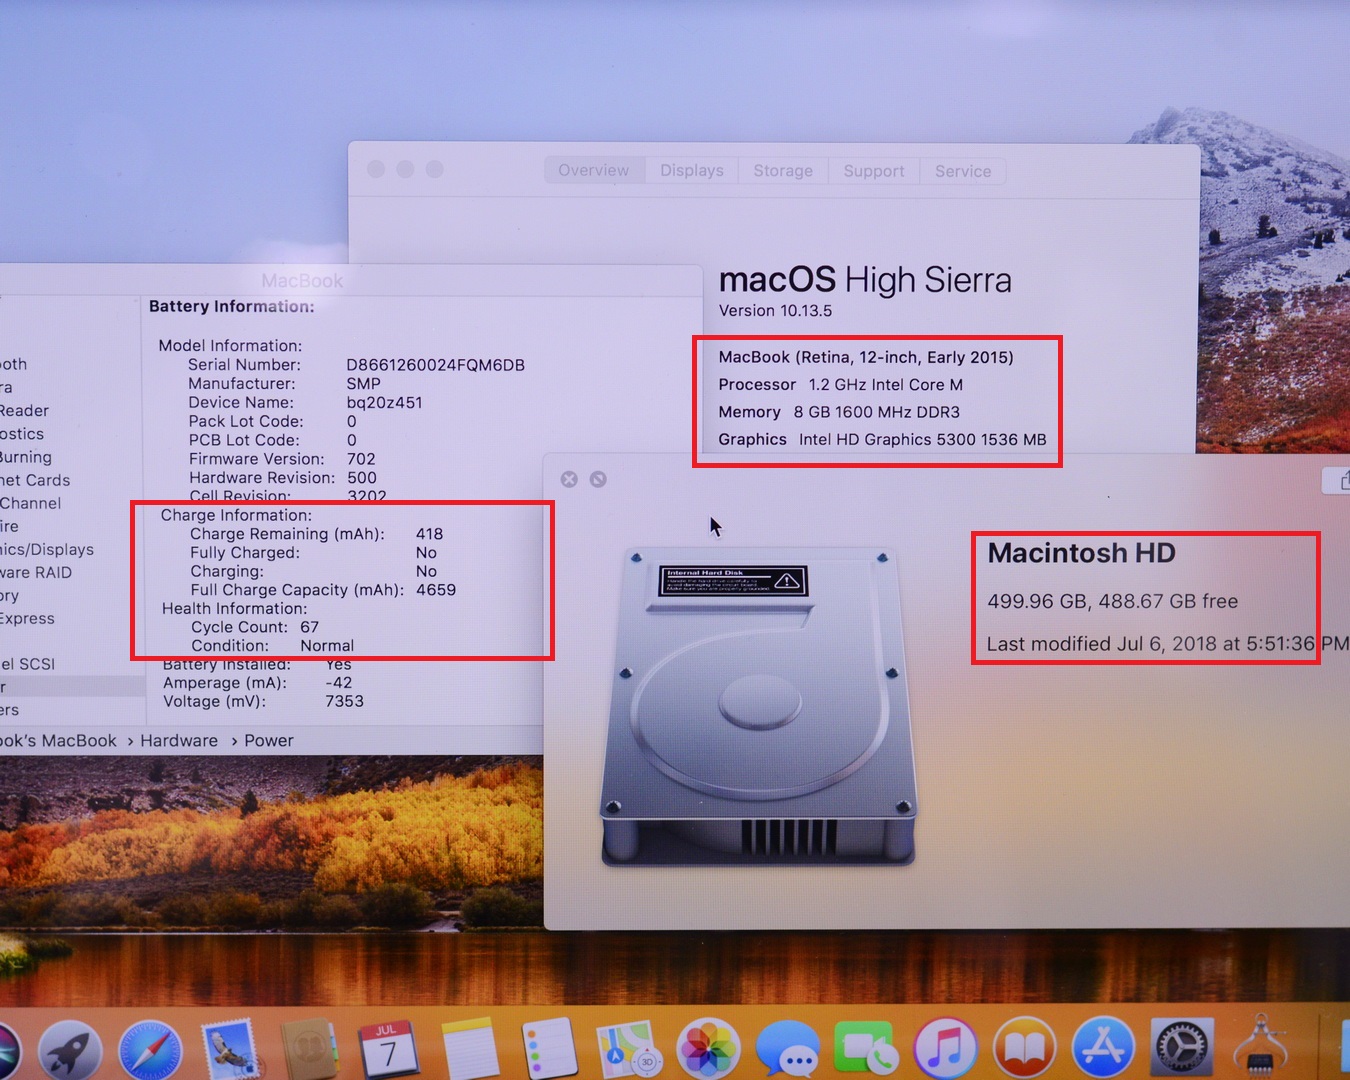Open the Service tab

click(963, 171)
